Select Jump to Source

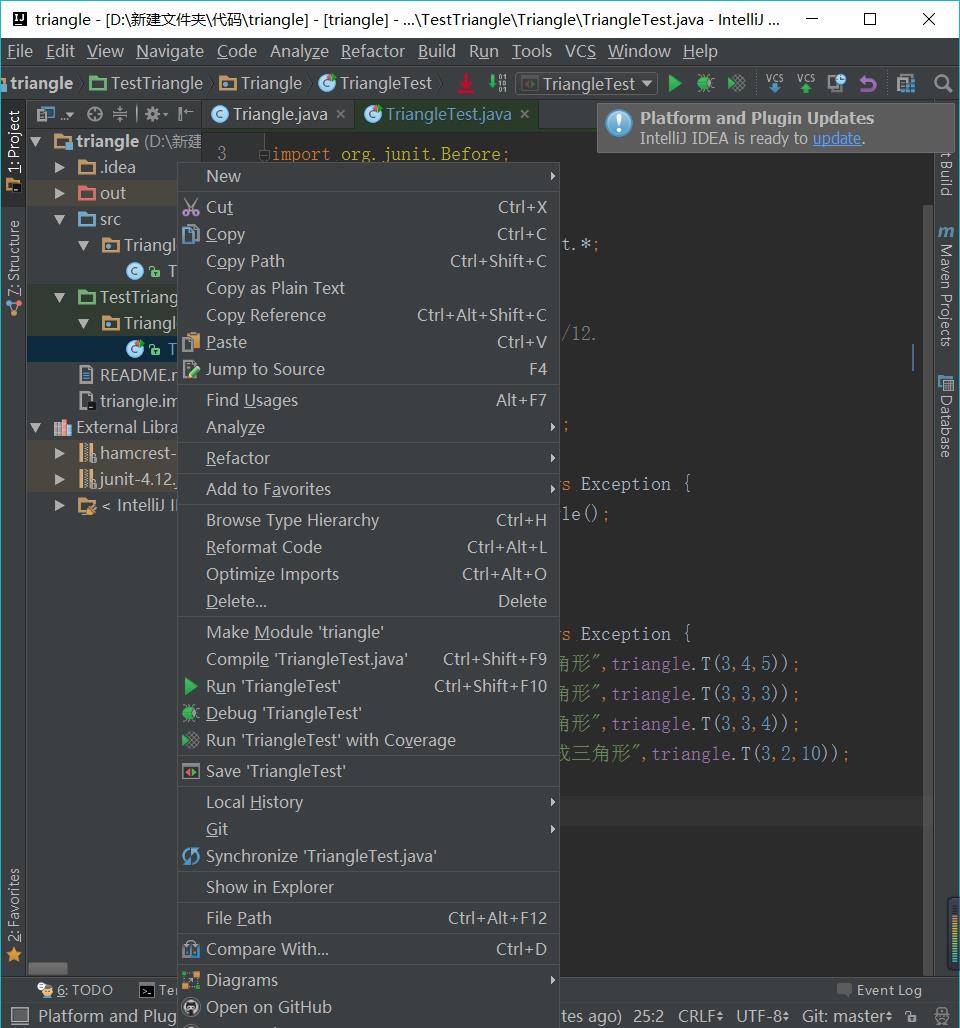(x=369, y=369)
